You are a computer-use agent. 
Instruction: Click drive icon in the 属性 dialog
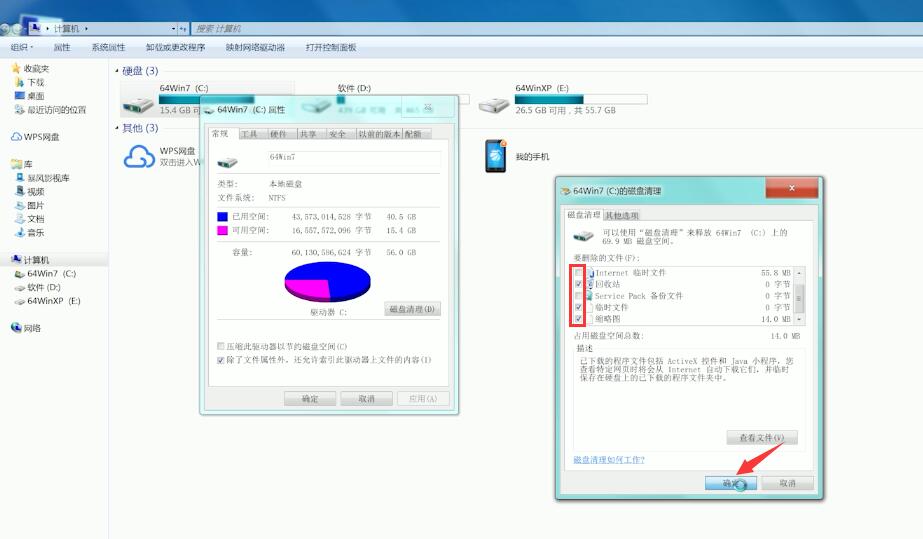[227, 162]
